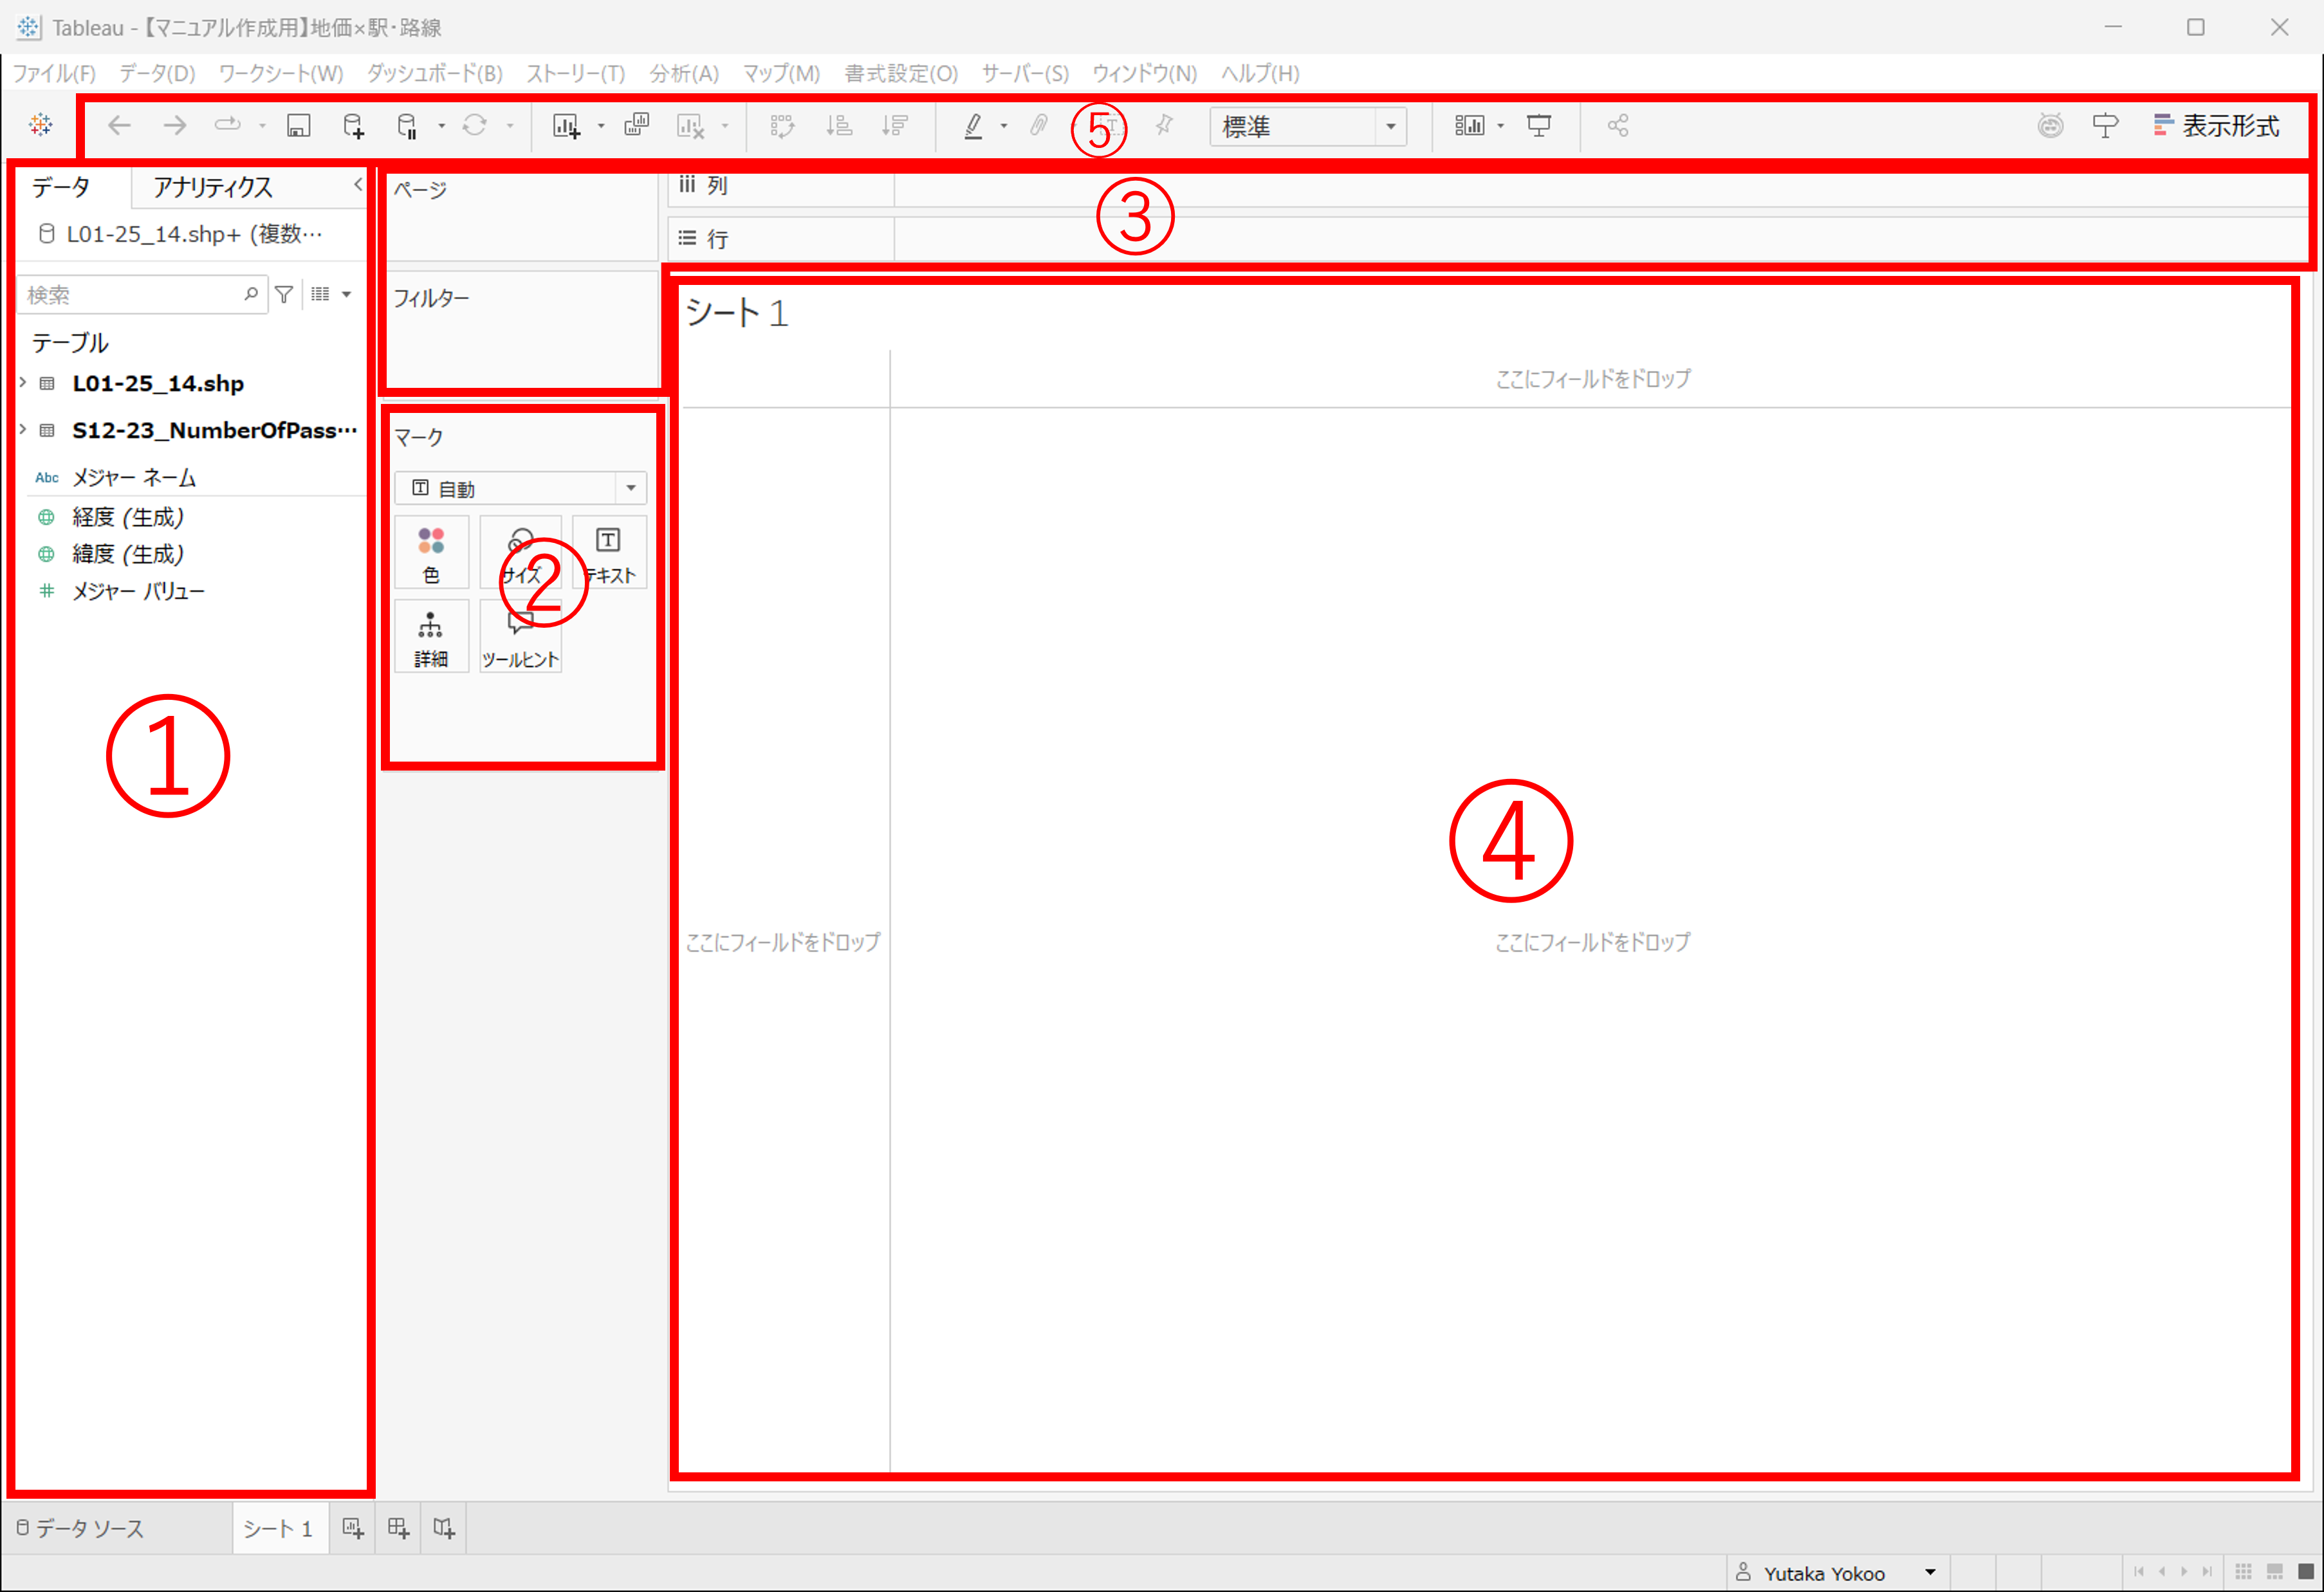The width and height of the screenshot is (2324, 1592).
Task: Select シート 1 tab
Action: coord(279,1528)
